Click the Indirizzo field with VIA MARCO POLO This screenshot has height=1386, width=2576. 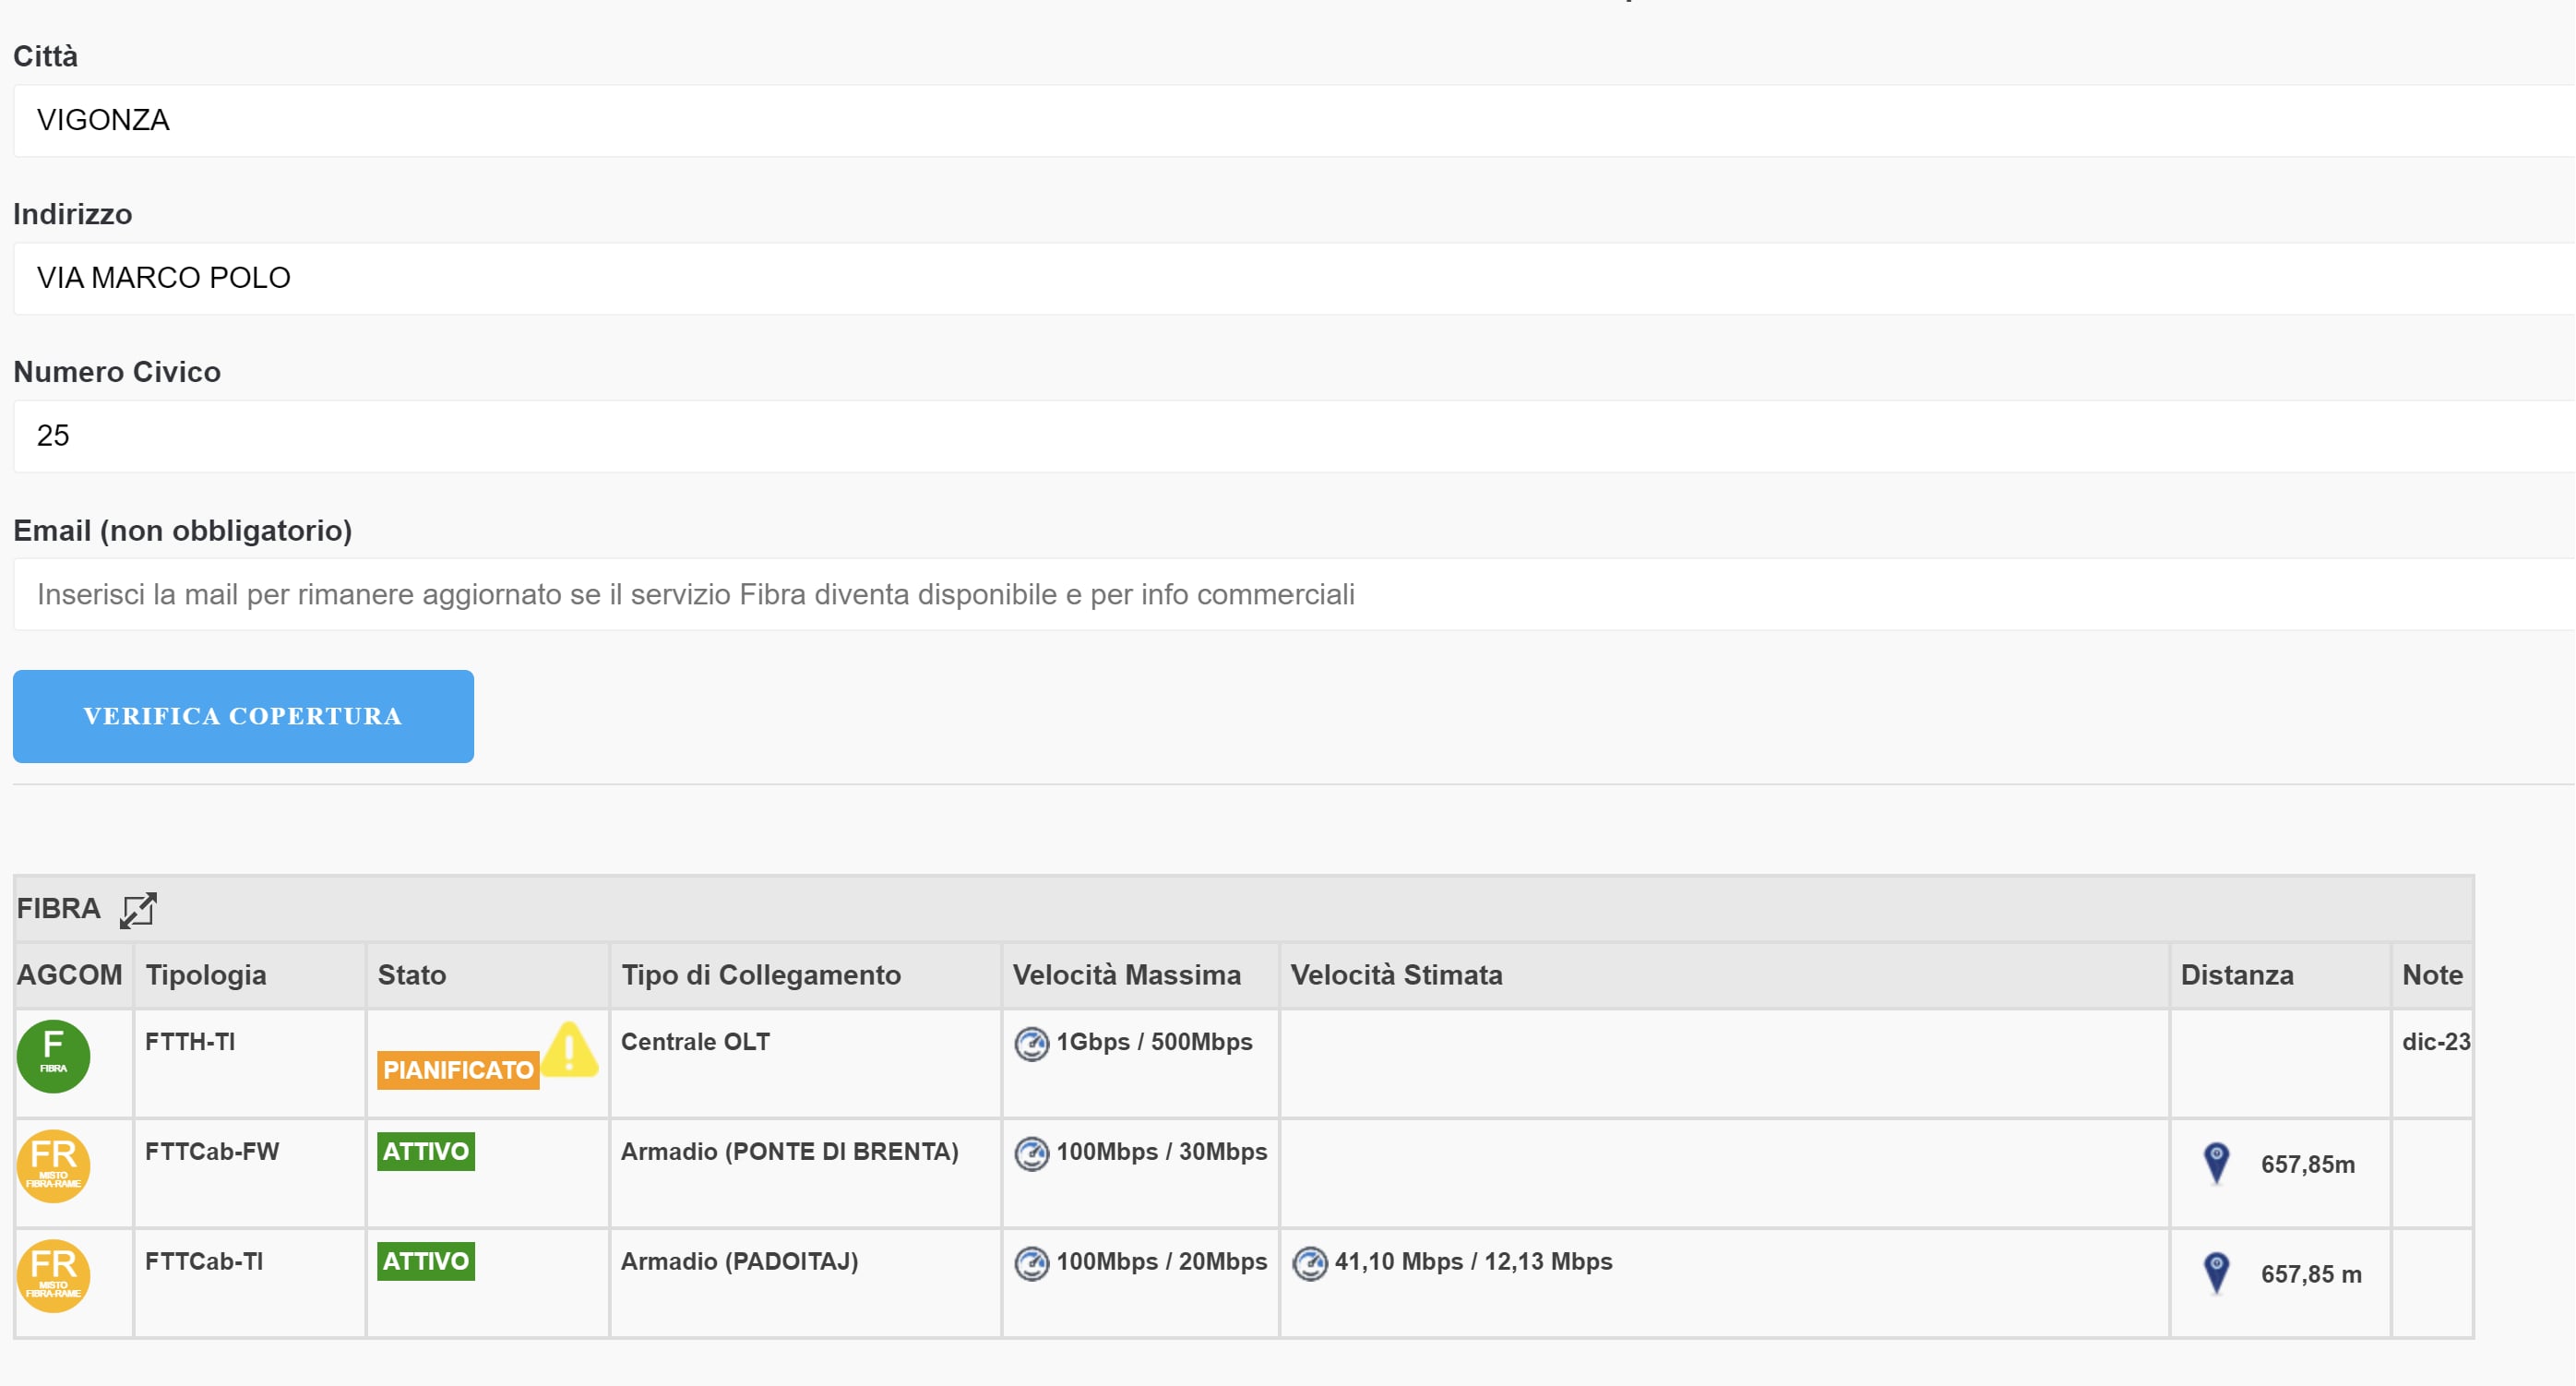click(x=1288, y=278)
